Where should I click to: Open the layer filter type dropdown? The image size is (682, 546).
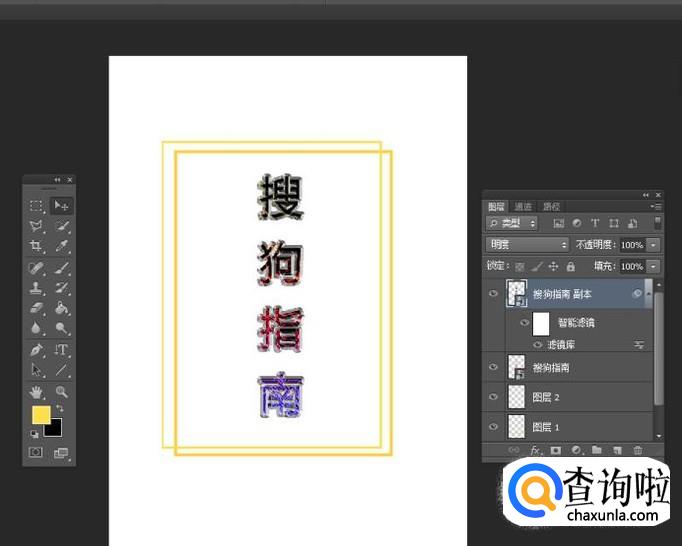point(512,224)
